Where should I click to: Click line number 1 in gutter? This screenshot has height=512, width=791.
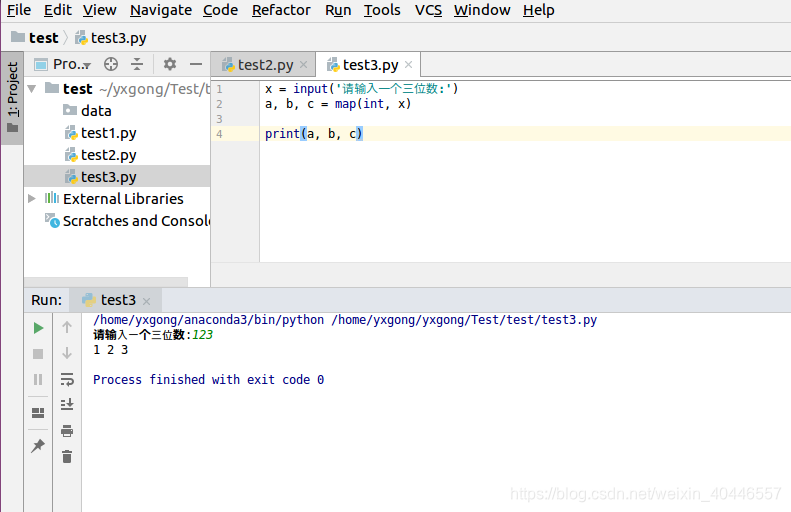point(219,89)
